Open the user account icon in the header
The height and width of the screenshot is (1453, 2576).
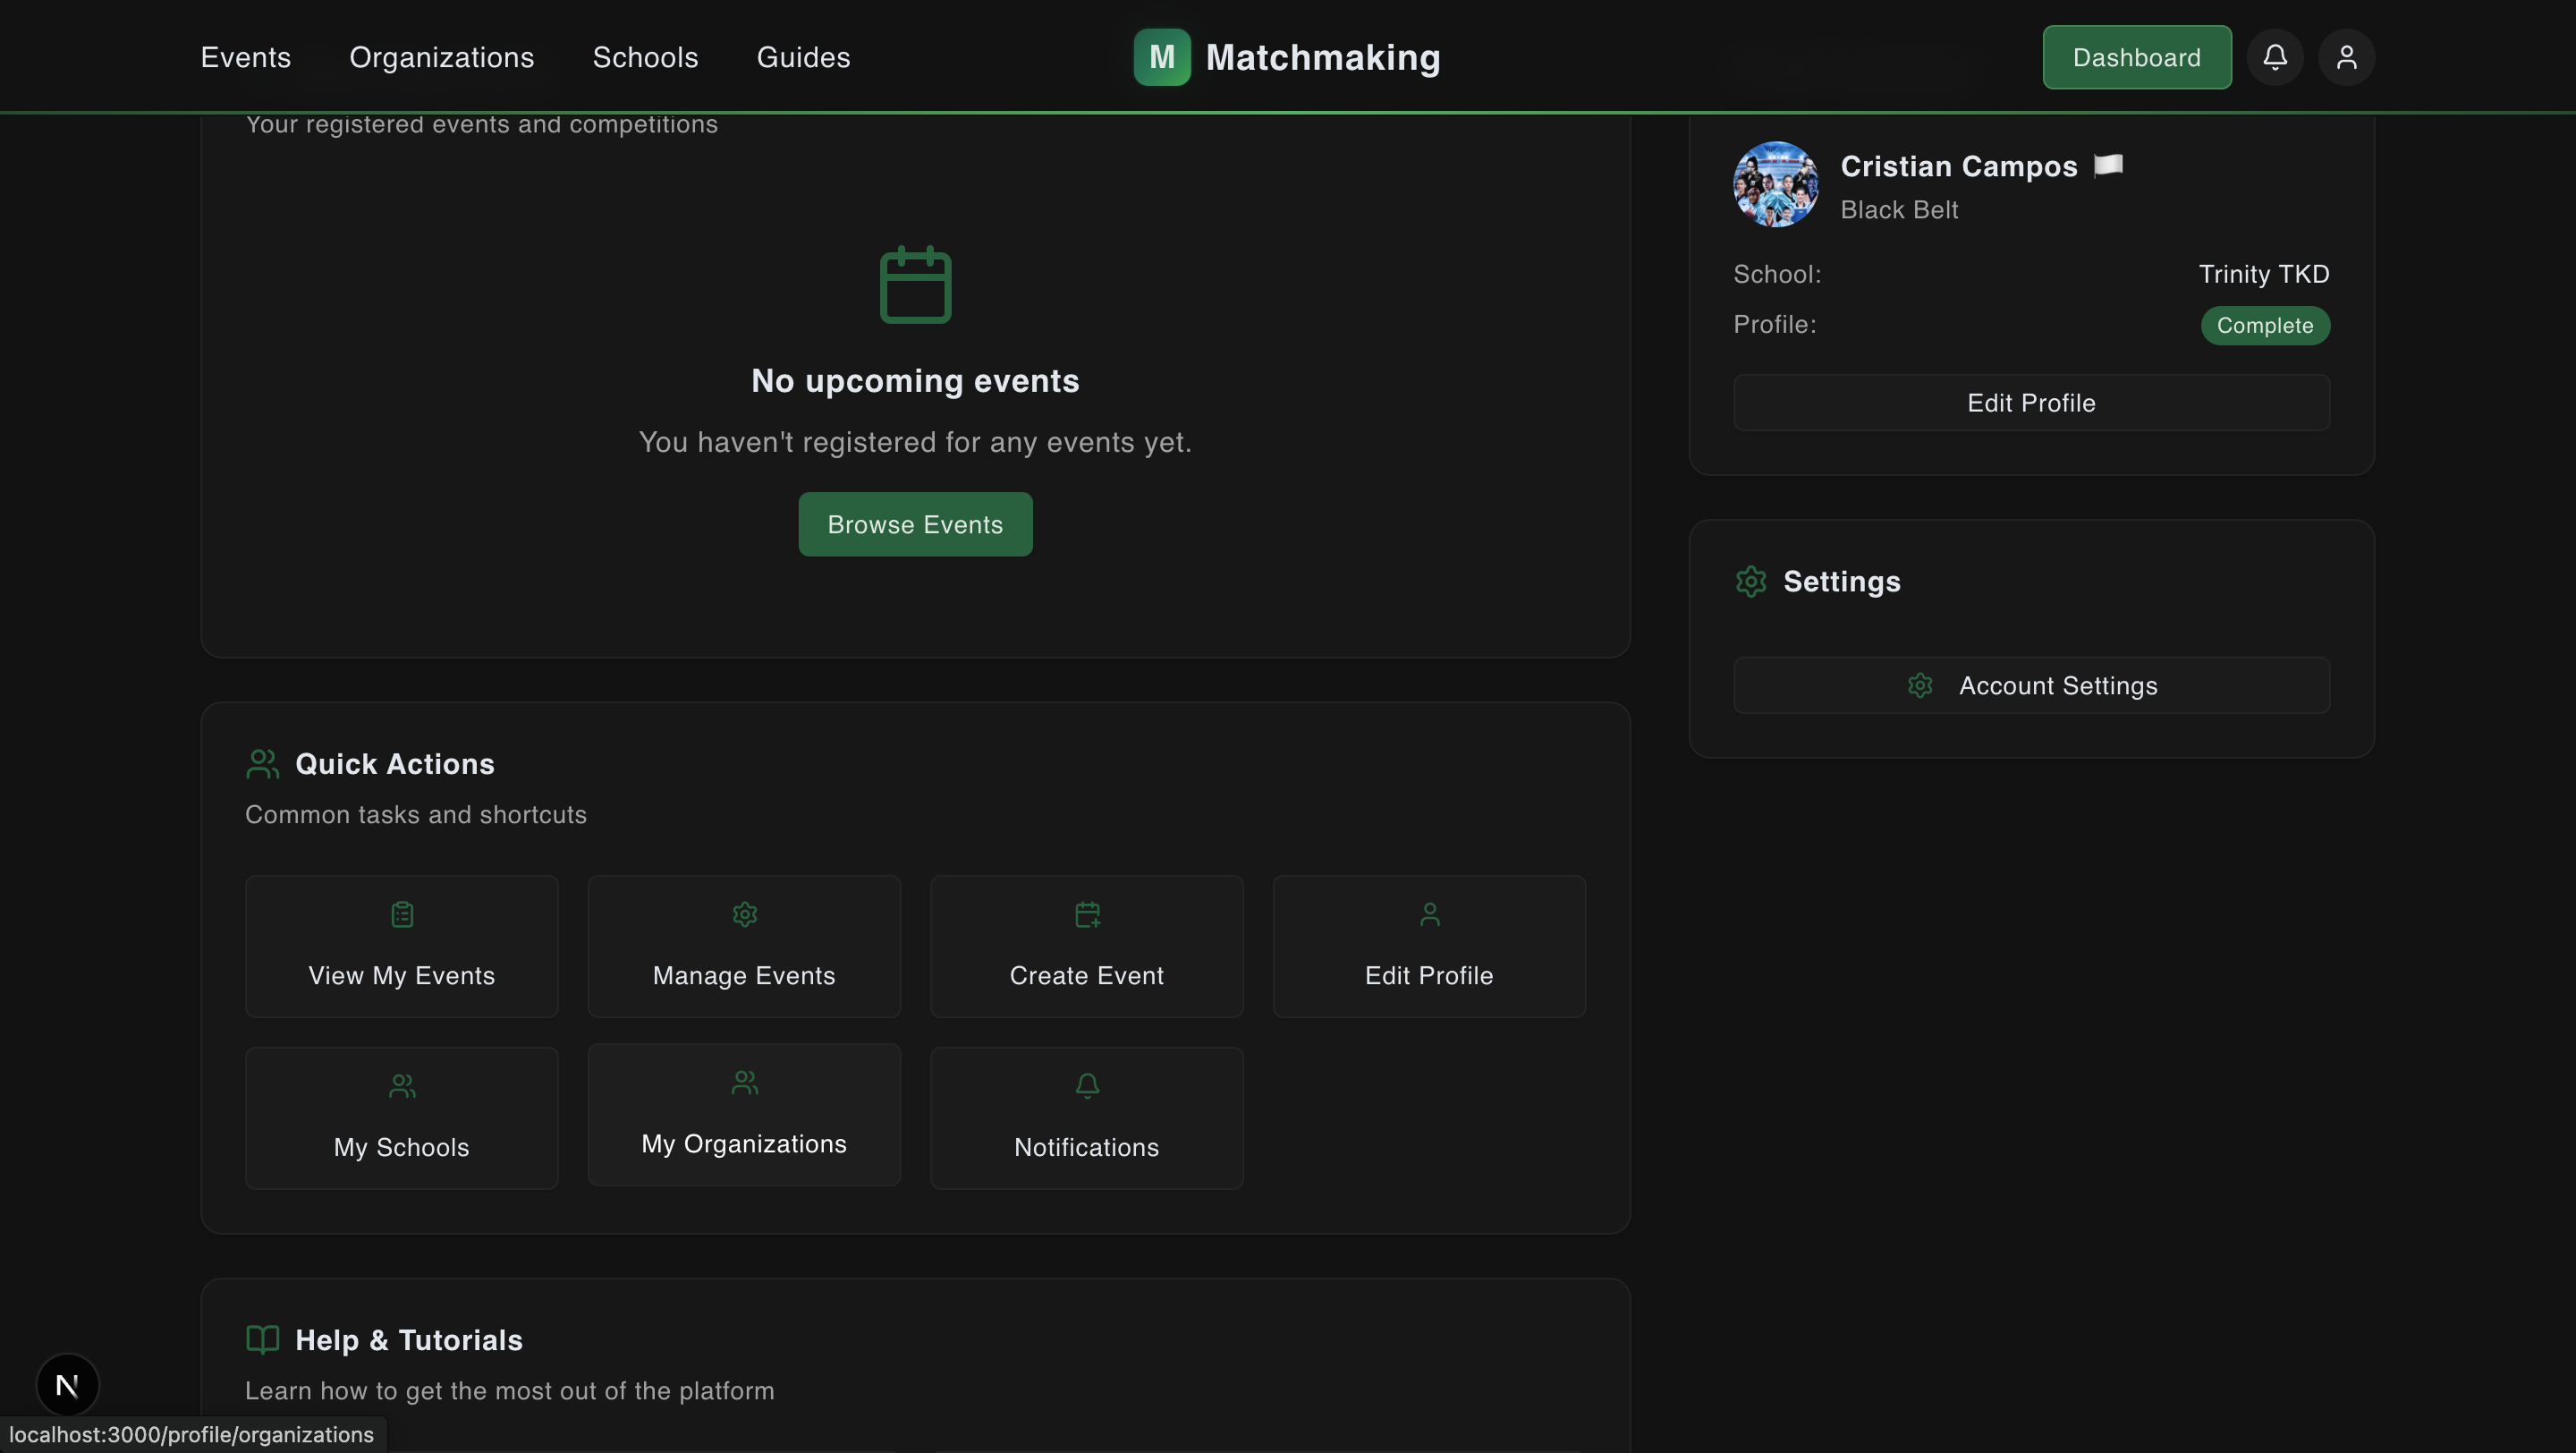[2346, 57]
